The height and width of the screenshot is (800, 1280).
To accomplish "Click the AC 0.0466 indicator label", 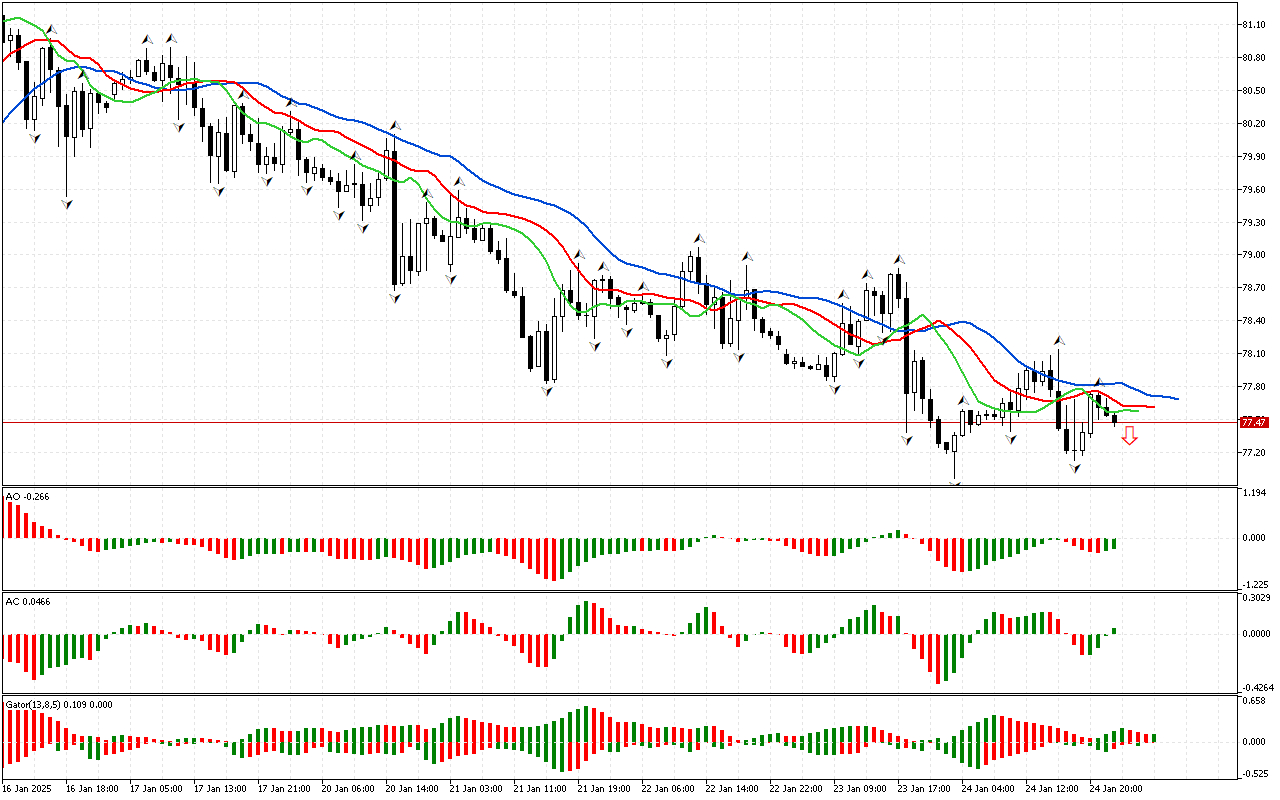I will pyautogui.click(x=28, y=601).
